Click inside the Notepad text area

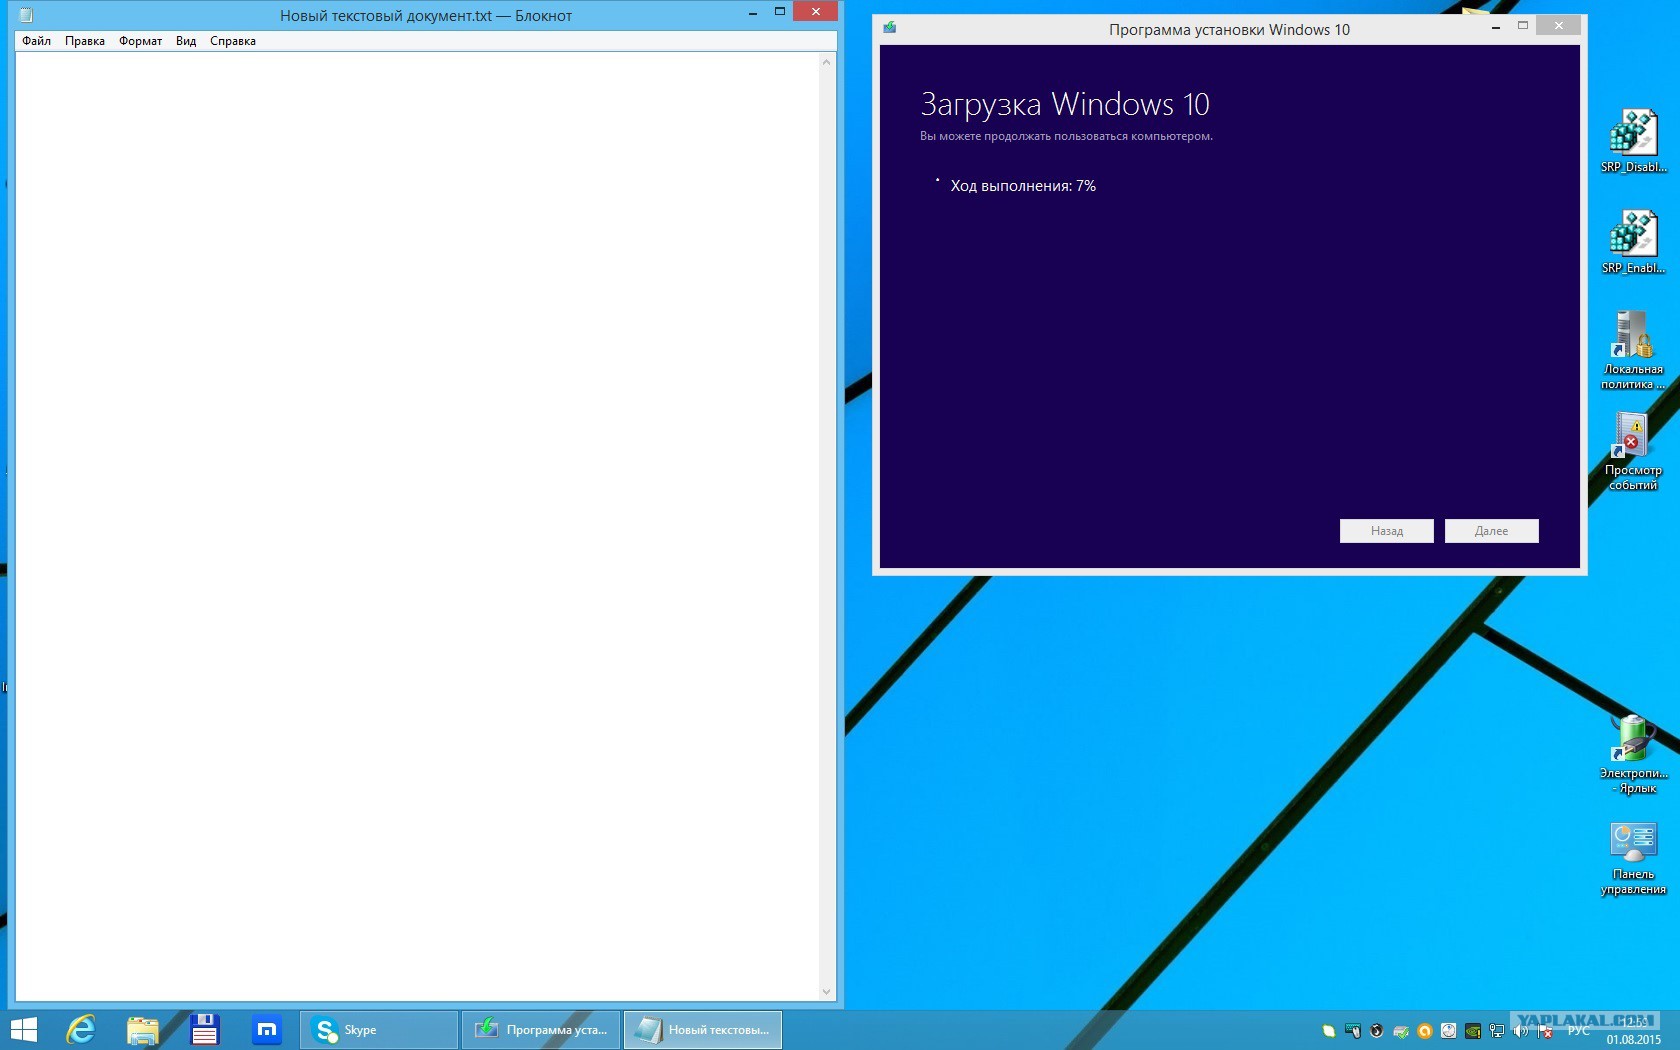(418, 526)
